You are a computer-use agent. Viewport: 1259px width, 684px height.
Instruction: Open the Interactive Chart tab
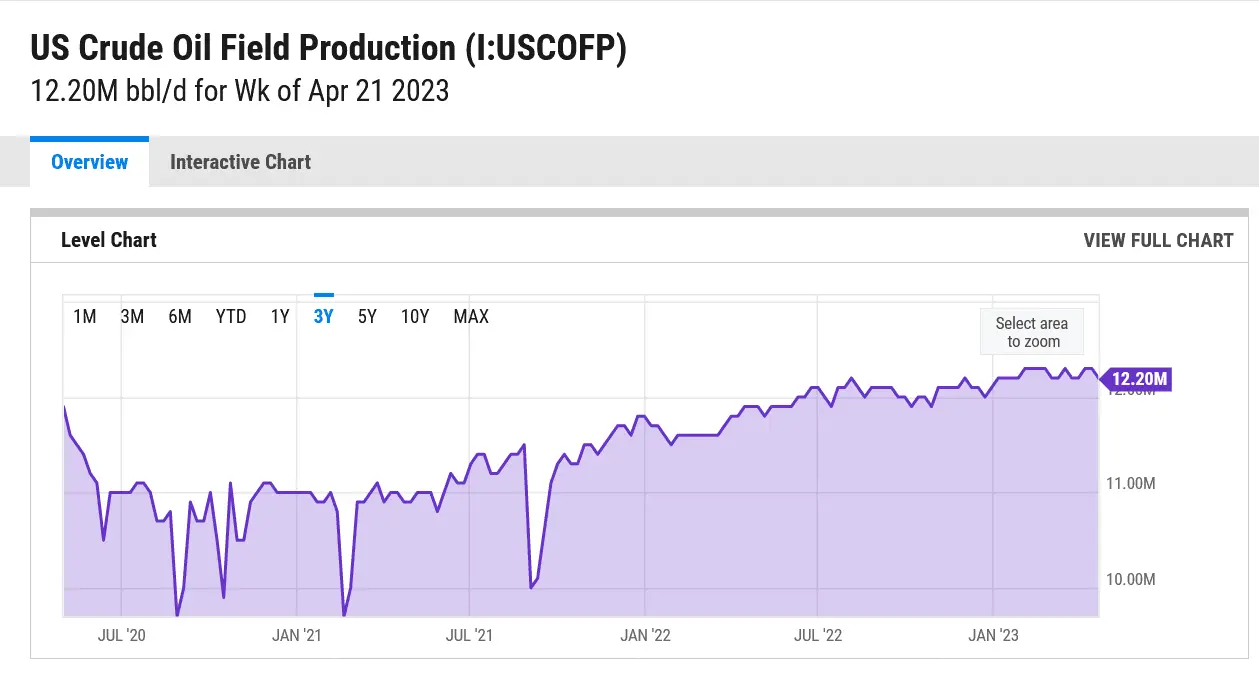[x=240, y=162]
